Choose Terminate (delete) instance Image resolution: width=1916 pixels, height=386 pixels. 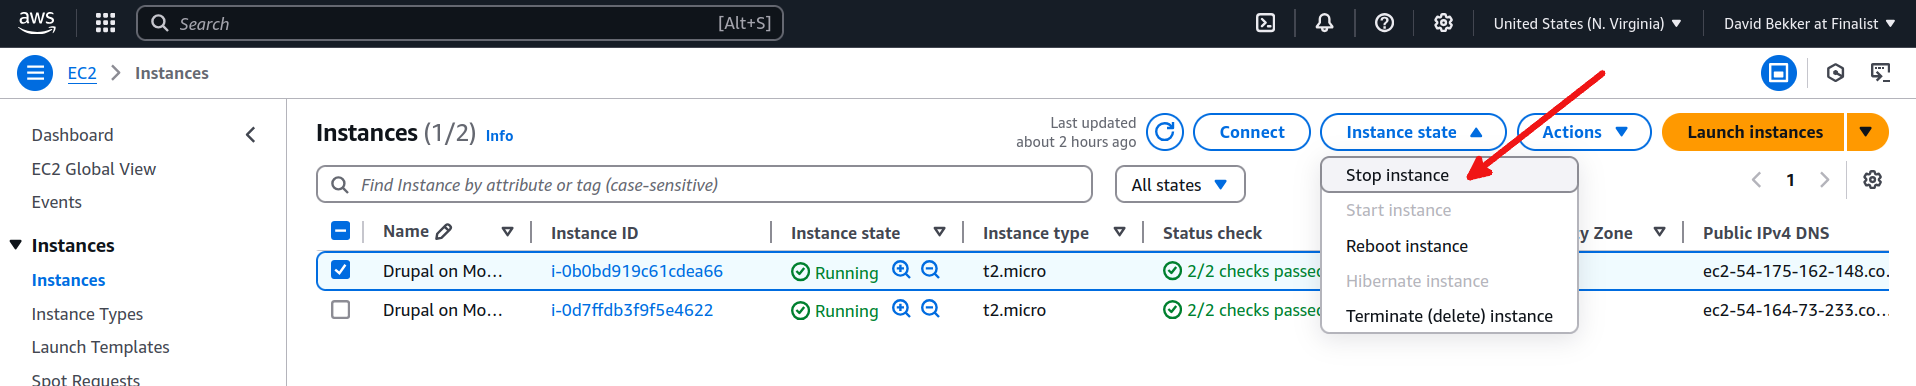click(x=1449, y=316)
